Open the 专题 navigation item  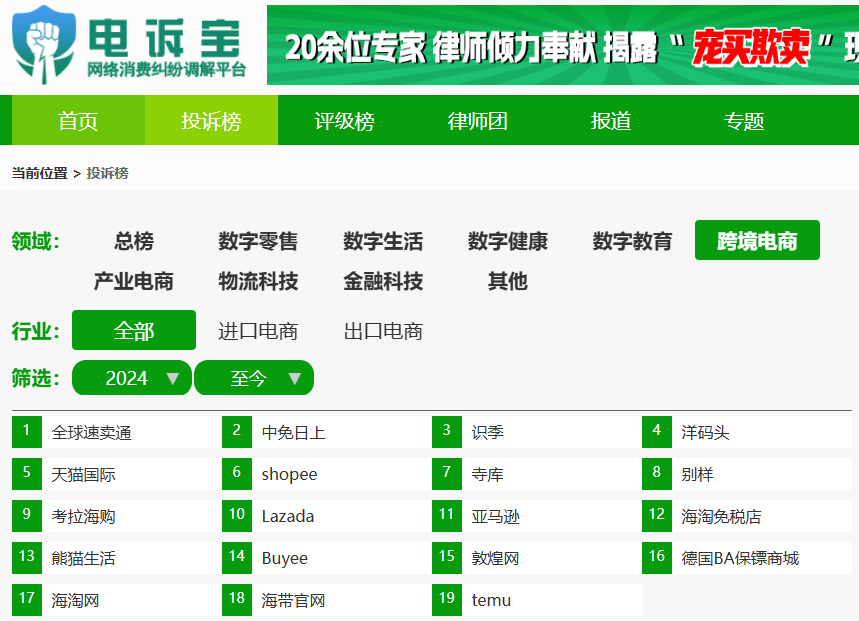tap(744, 120)
